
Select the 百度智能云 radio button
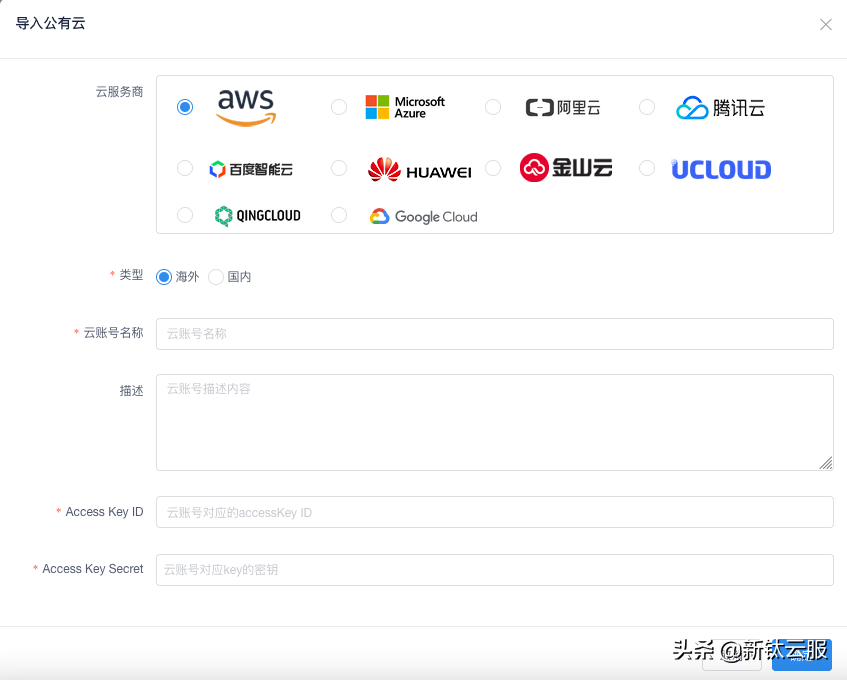click(x=185, y=168)
